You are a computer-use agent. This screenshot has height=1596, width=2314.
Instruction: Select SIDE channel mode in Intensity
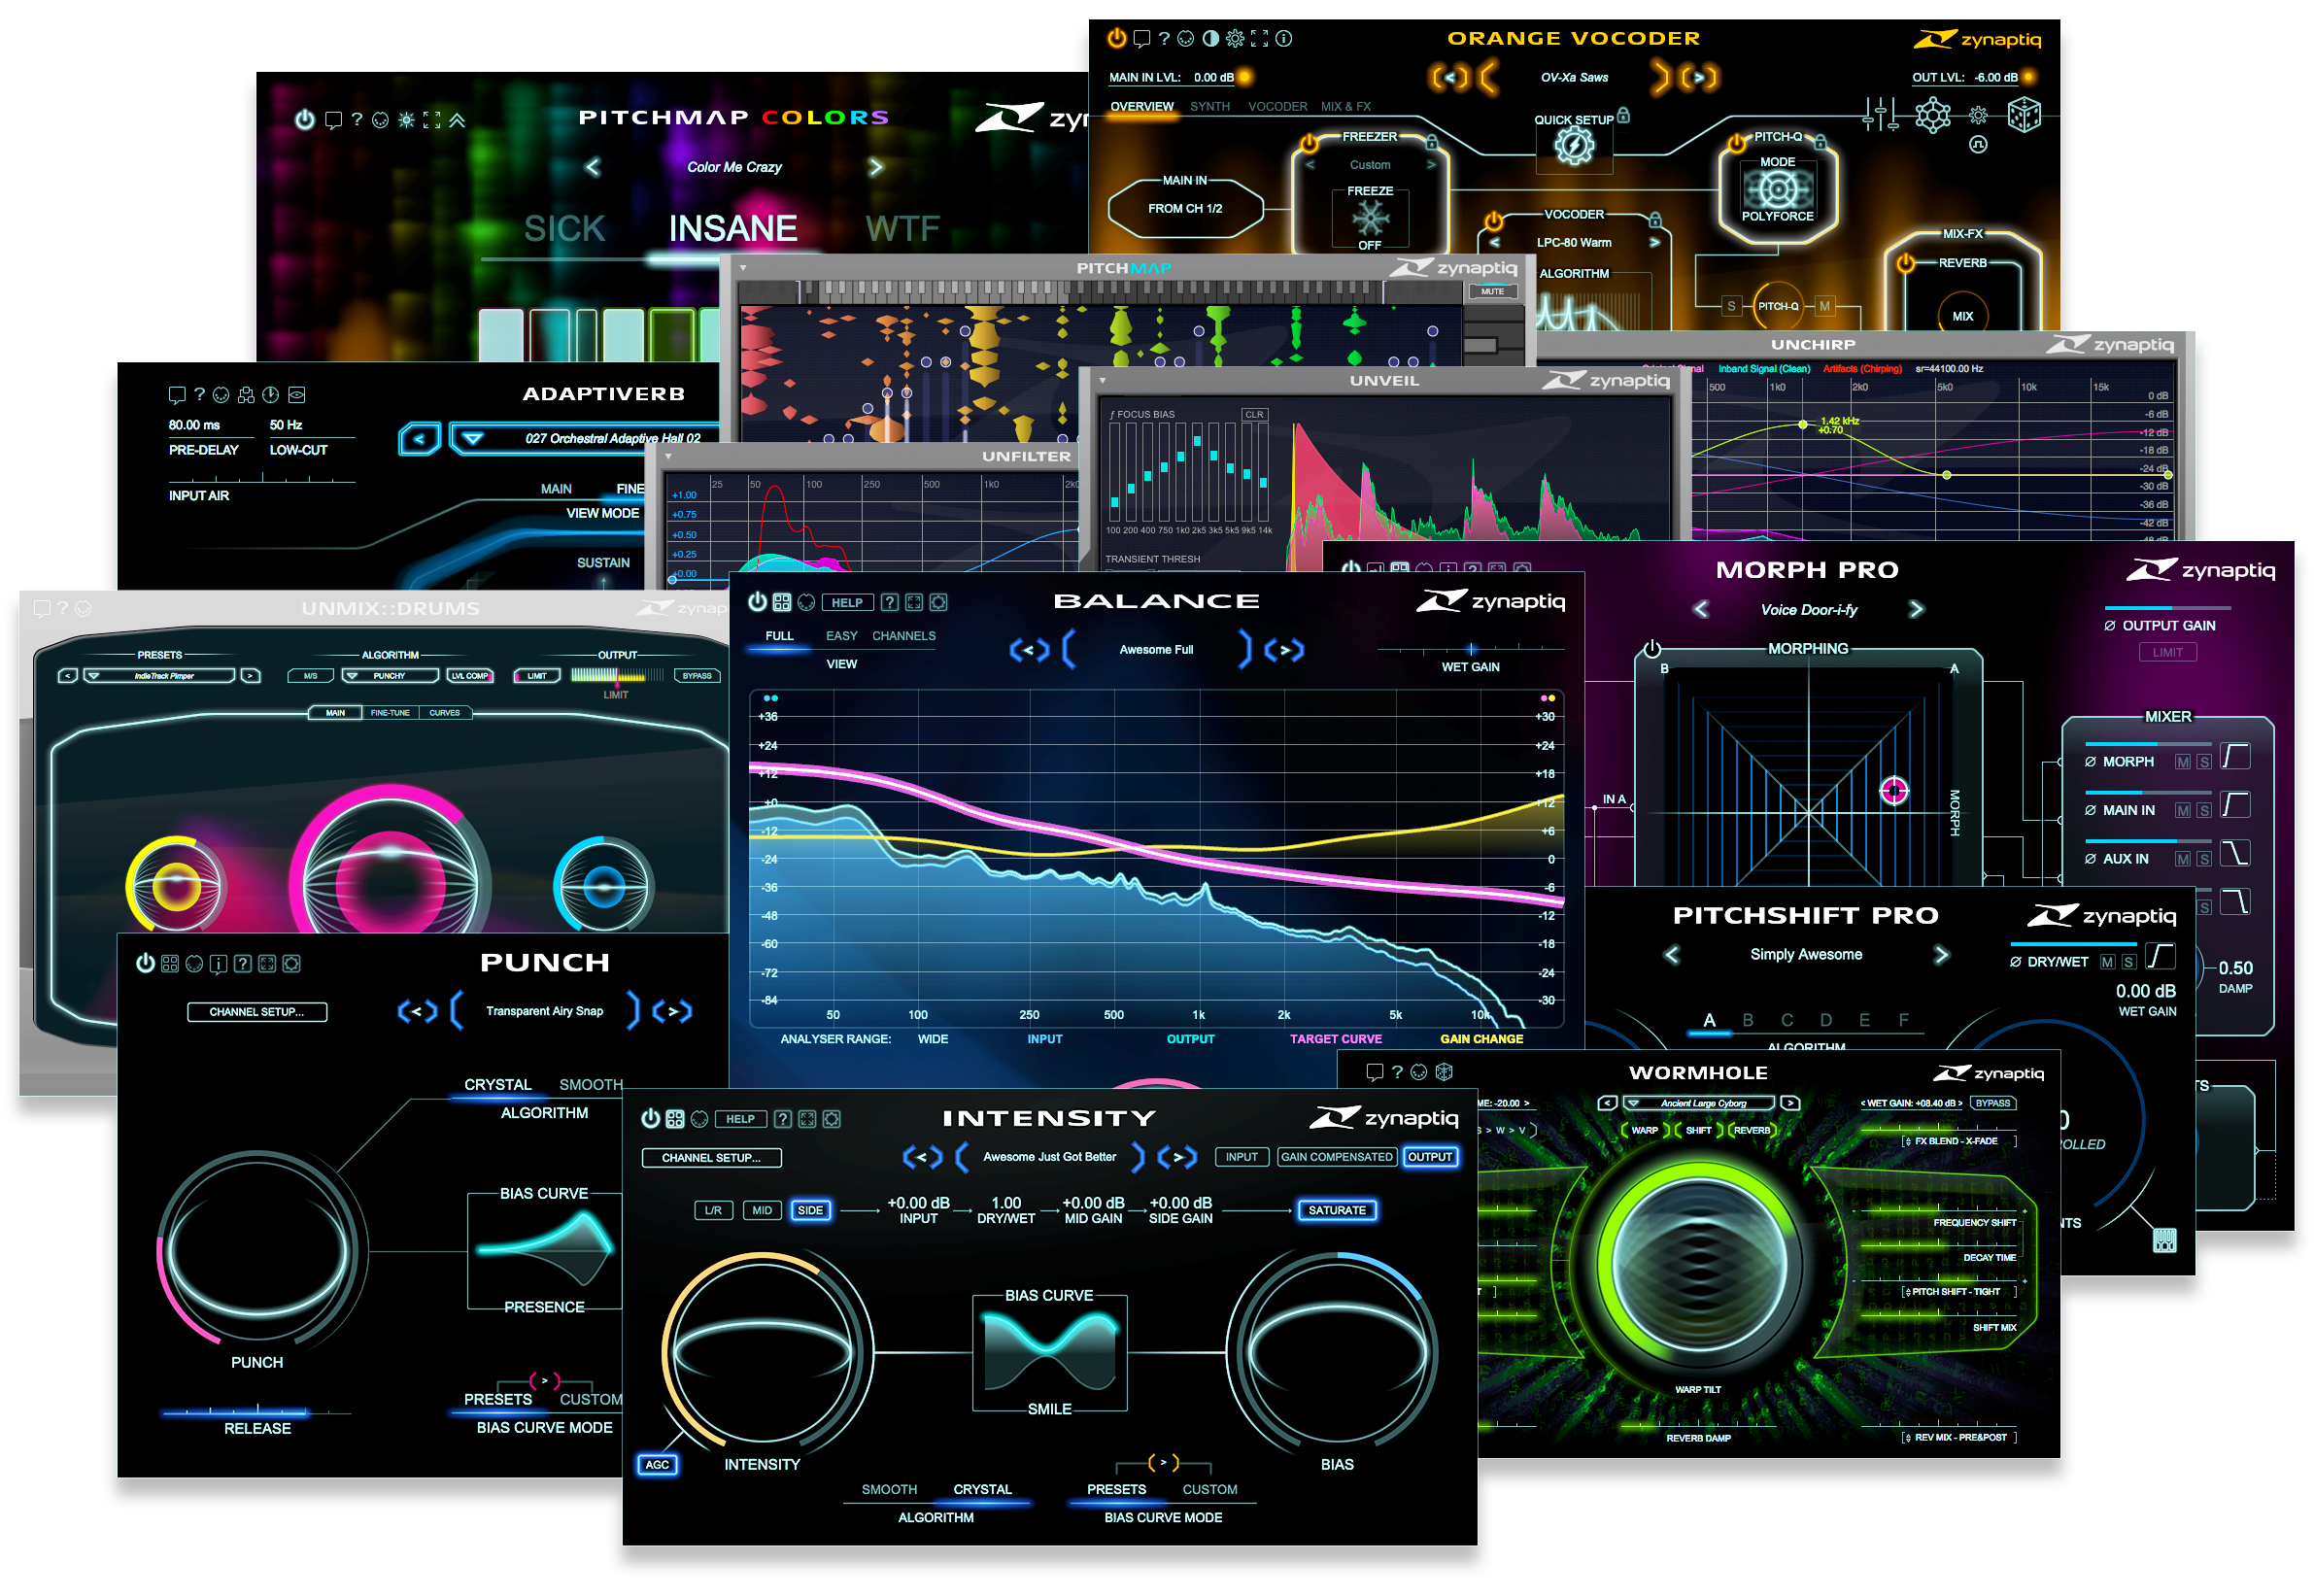pyautogui.click(x=810, y=1210)
